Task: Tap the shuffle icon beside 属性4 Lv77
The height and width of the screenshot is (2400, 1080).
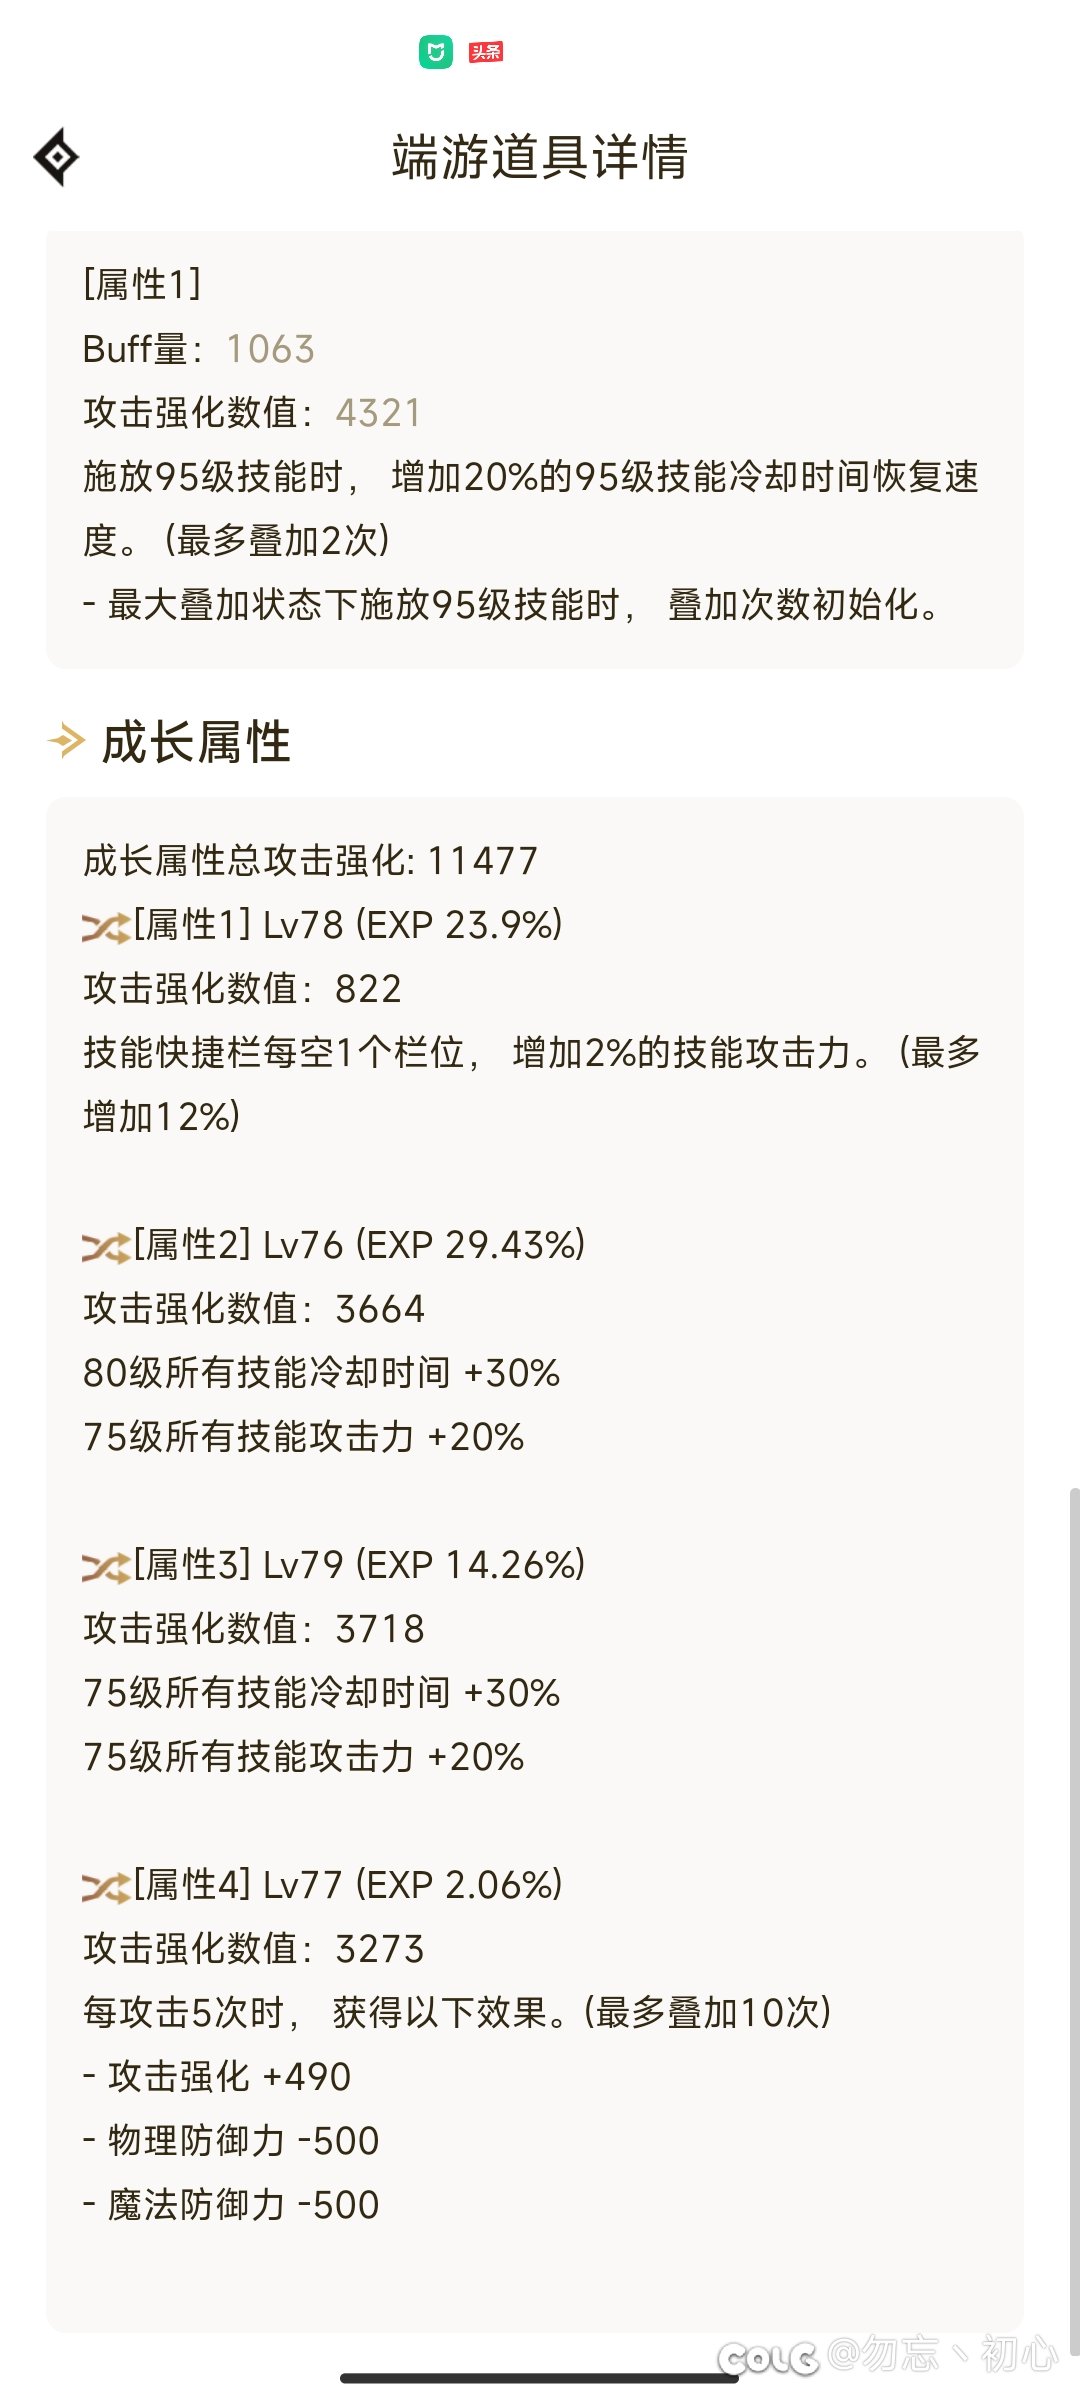Action: 106,1887
